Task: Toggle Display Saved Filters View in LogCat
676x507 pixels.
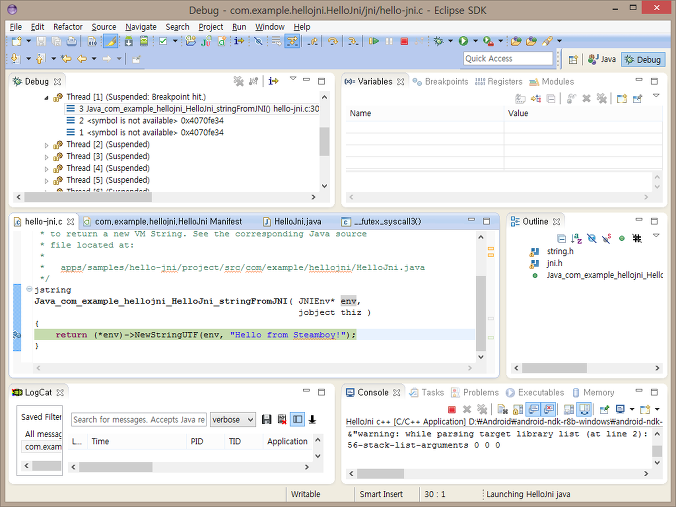Action: pyautogui.click(x=297, y=419)
